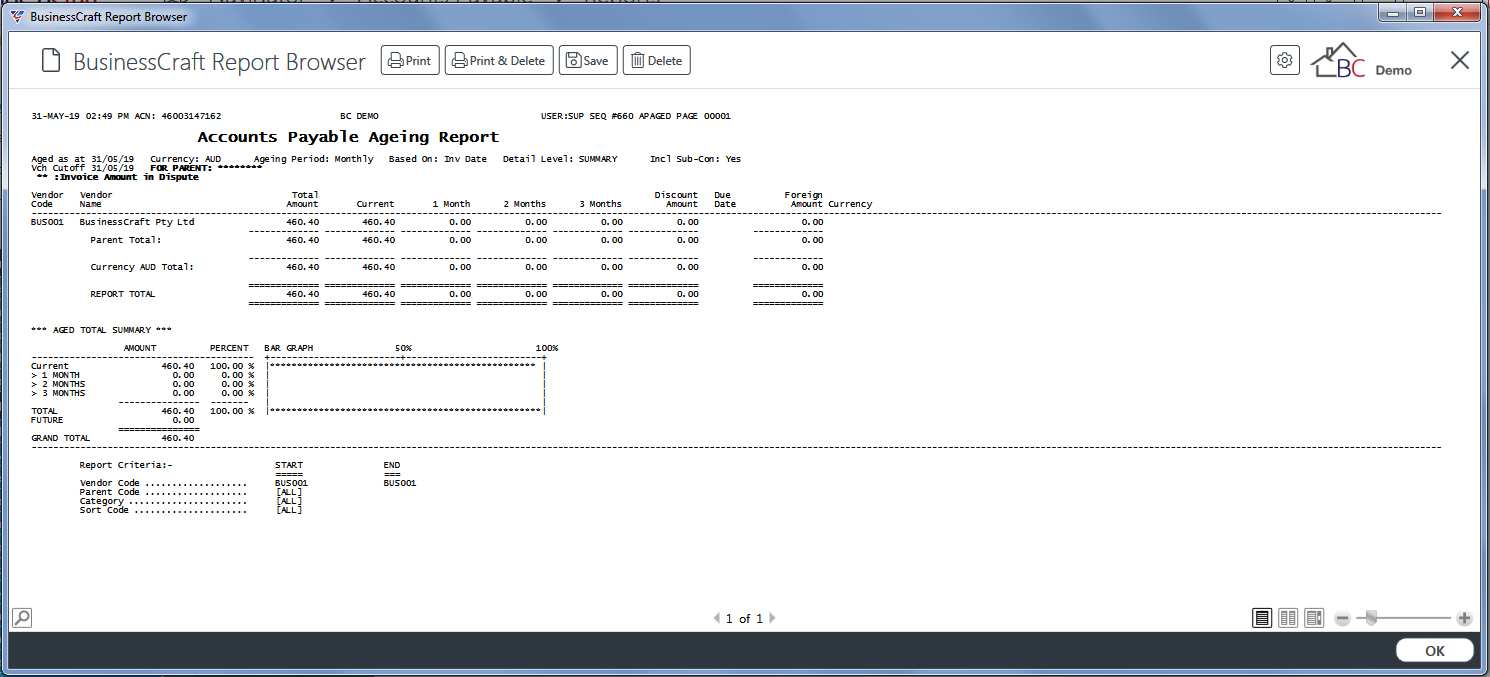Choose Print & Delete
Image resolution: width=1490 pixels, height=677 pixels.
pos(499,61)
